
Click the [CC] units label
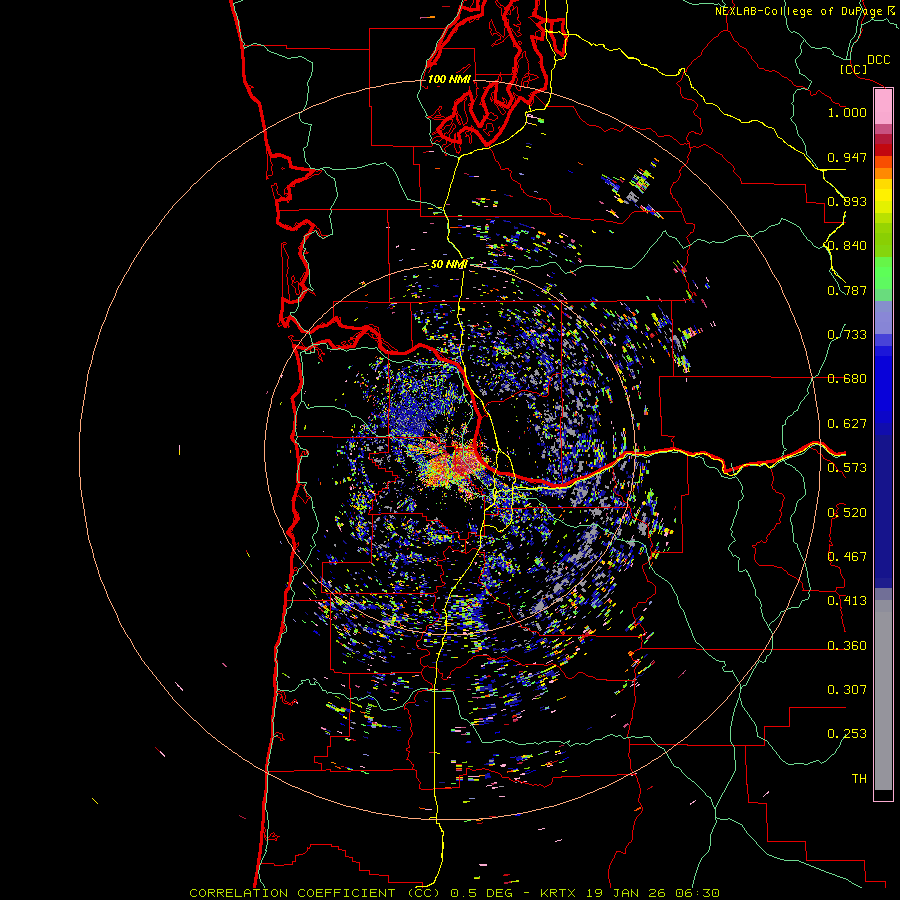pos(853,69)
